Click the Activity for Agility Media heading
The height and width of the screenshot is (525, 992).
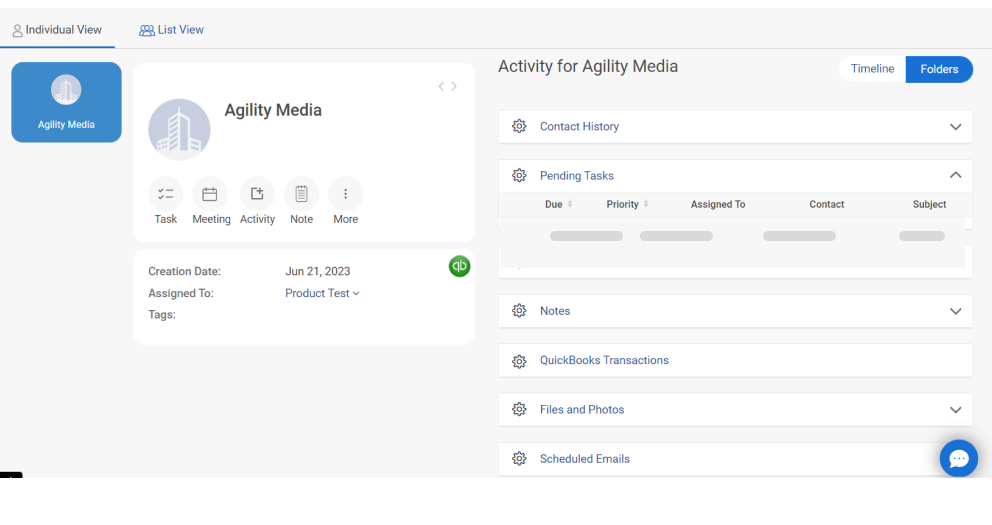(x=588, y=66)
